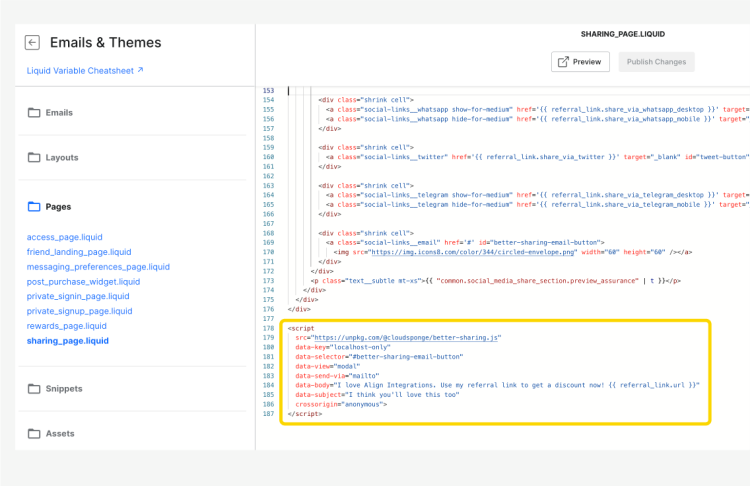The width and height of the screenshot is (750, 486).
Task: Click line number 178 in the gutter
Action: click(x=268, y=328)
